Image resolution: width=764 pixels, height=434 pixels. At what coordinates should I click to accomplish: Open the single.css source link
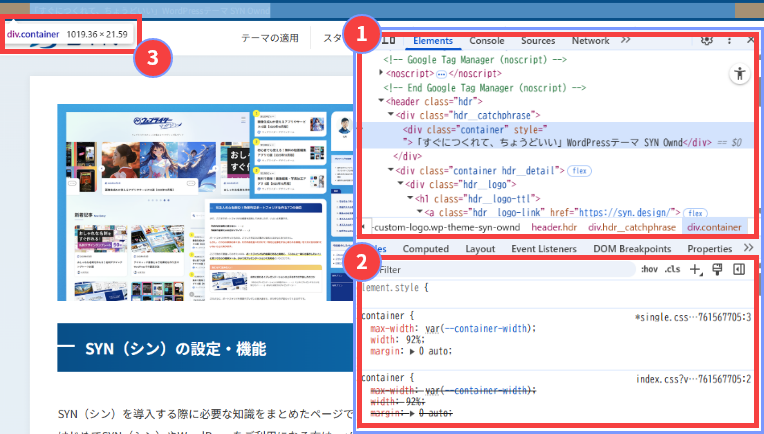click(x=693, y=317)
